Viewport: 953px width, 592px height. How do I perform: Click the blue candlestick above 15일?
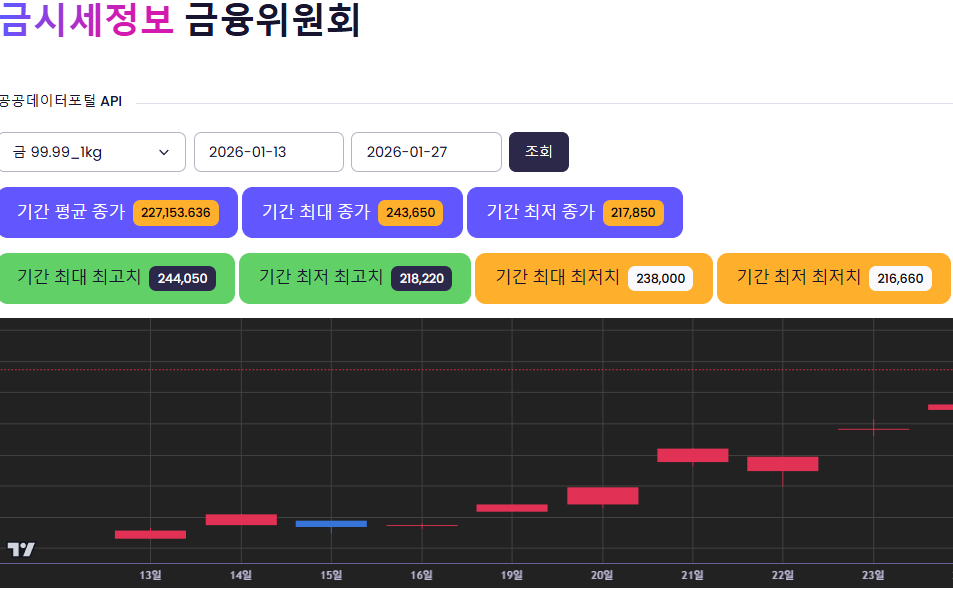(x=331, y=523)
